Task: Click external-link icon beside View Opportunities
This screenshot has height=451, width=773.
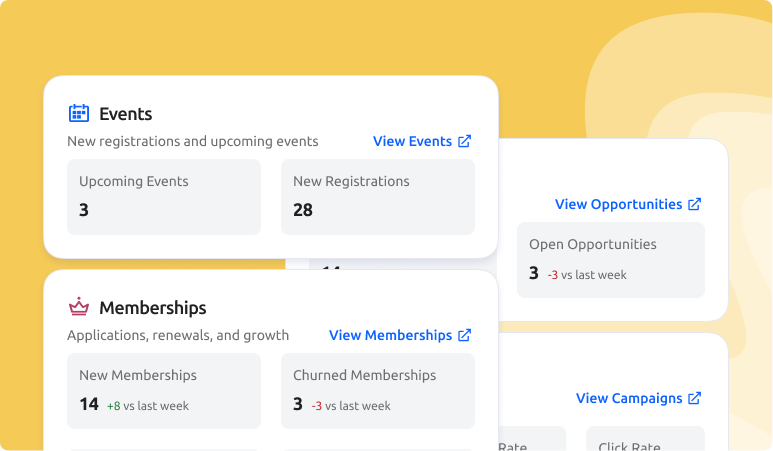Action: [x=695, y=204]
